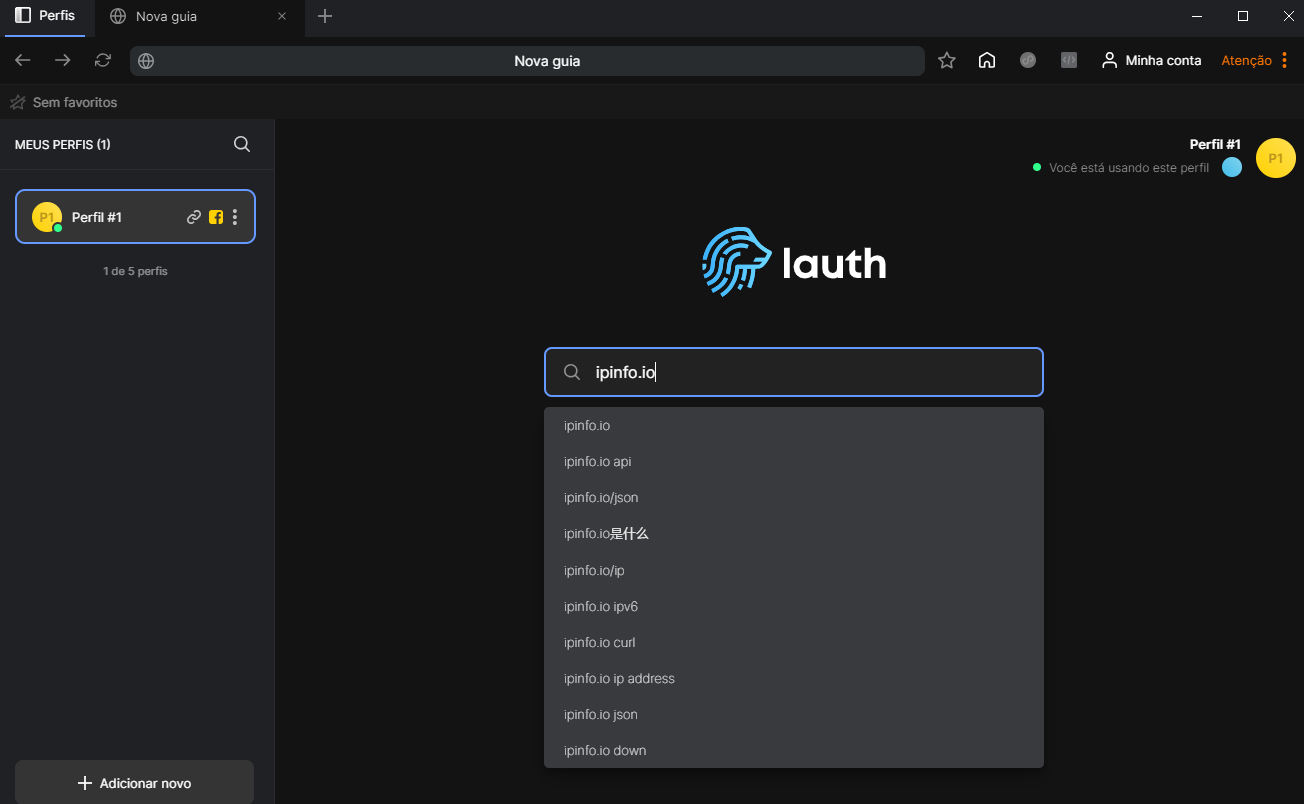Select the suggestion ipinfo.io/json
Screen dimensions: 1304x804
[x=794, y=498]
